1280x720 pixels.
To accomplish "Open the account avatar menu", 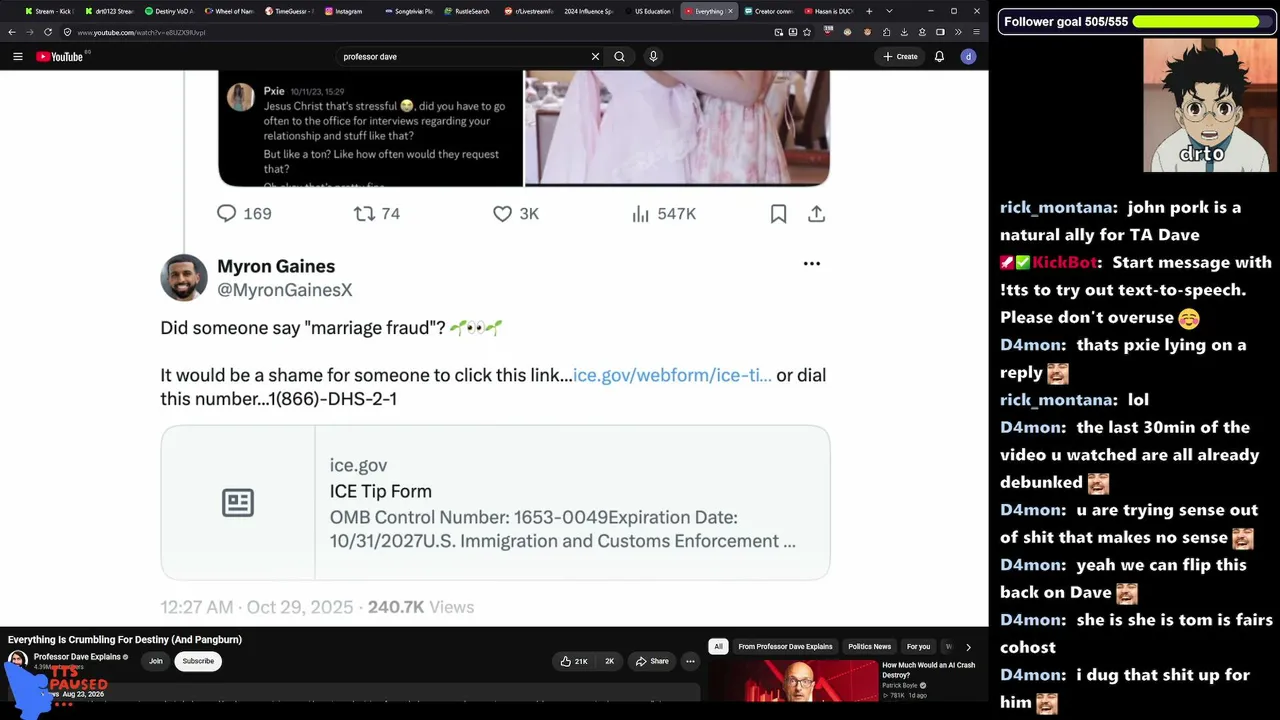I will [x=968, y=57].
